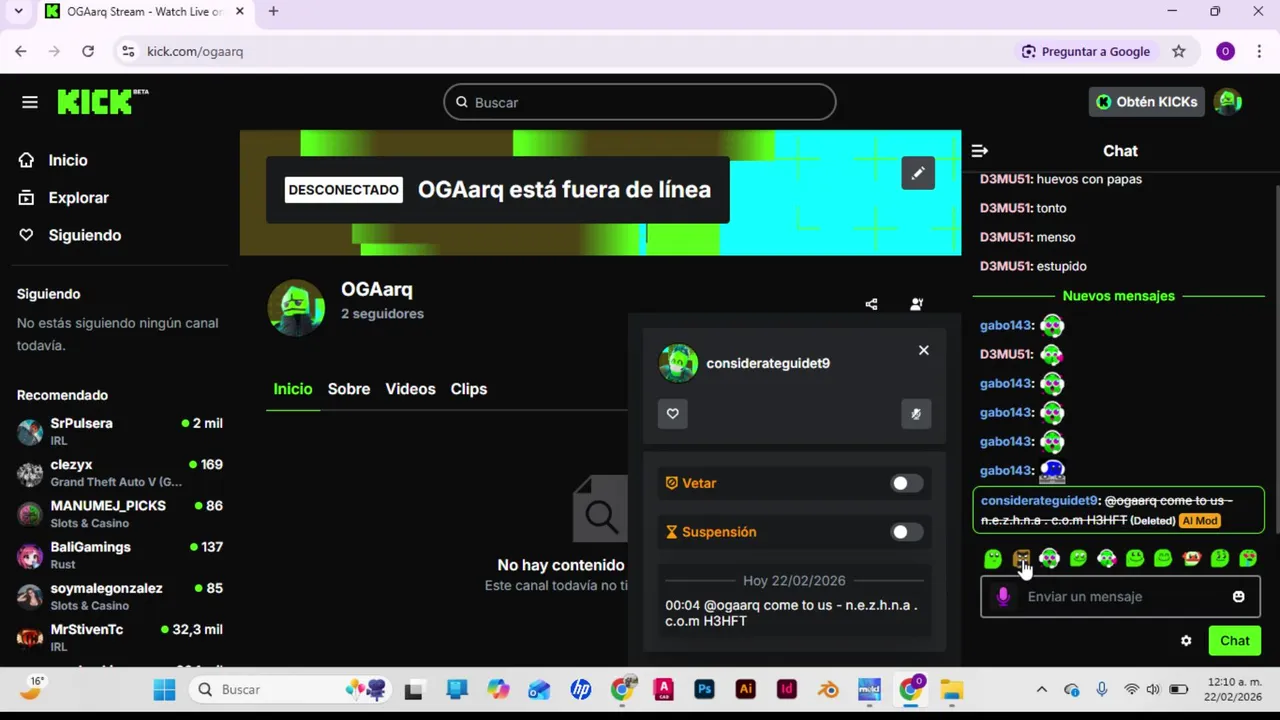Click considerateguidet9 username in chat

(1039, 500)
